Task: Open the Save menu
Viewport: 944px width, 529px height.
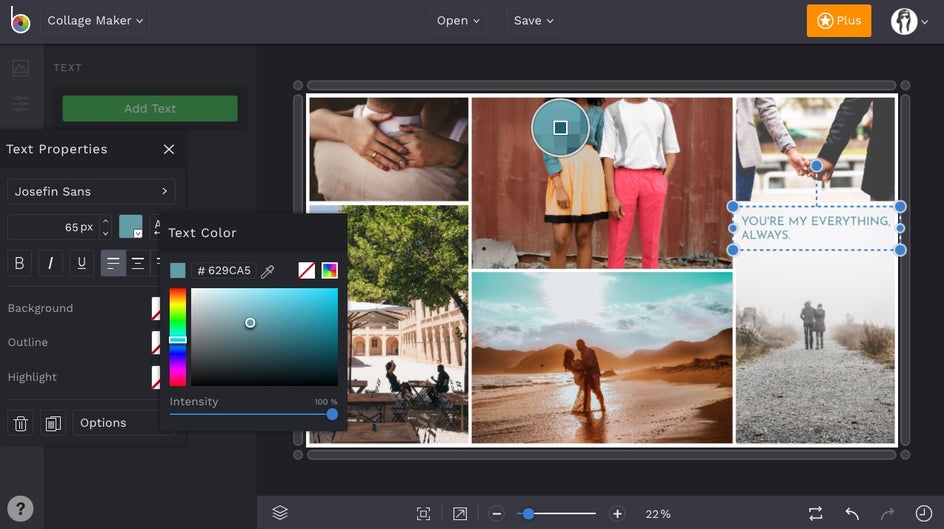Action: pos(533,20)
